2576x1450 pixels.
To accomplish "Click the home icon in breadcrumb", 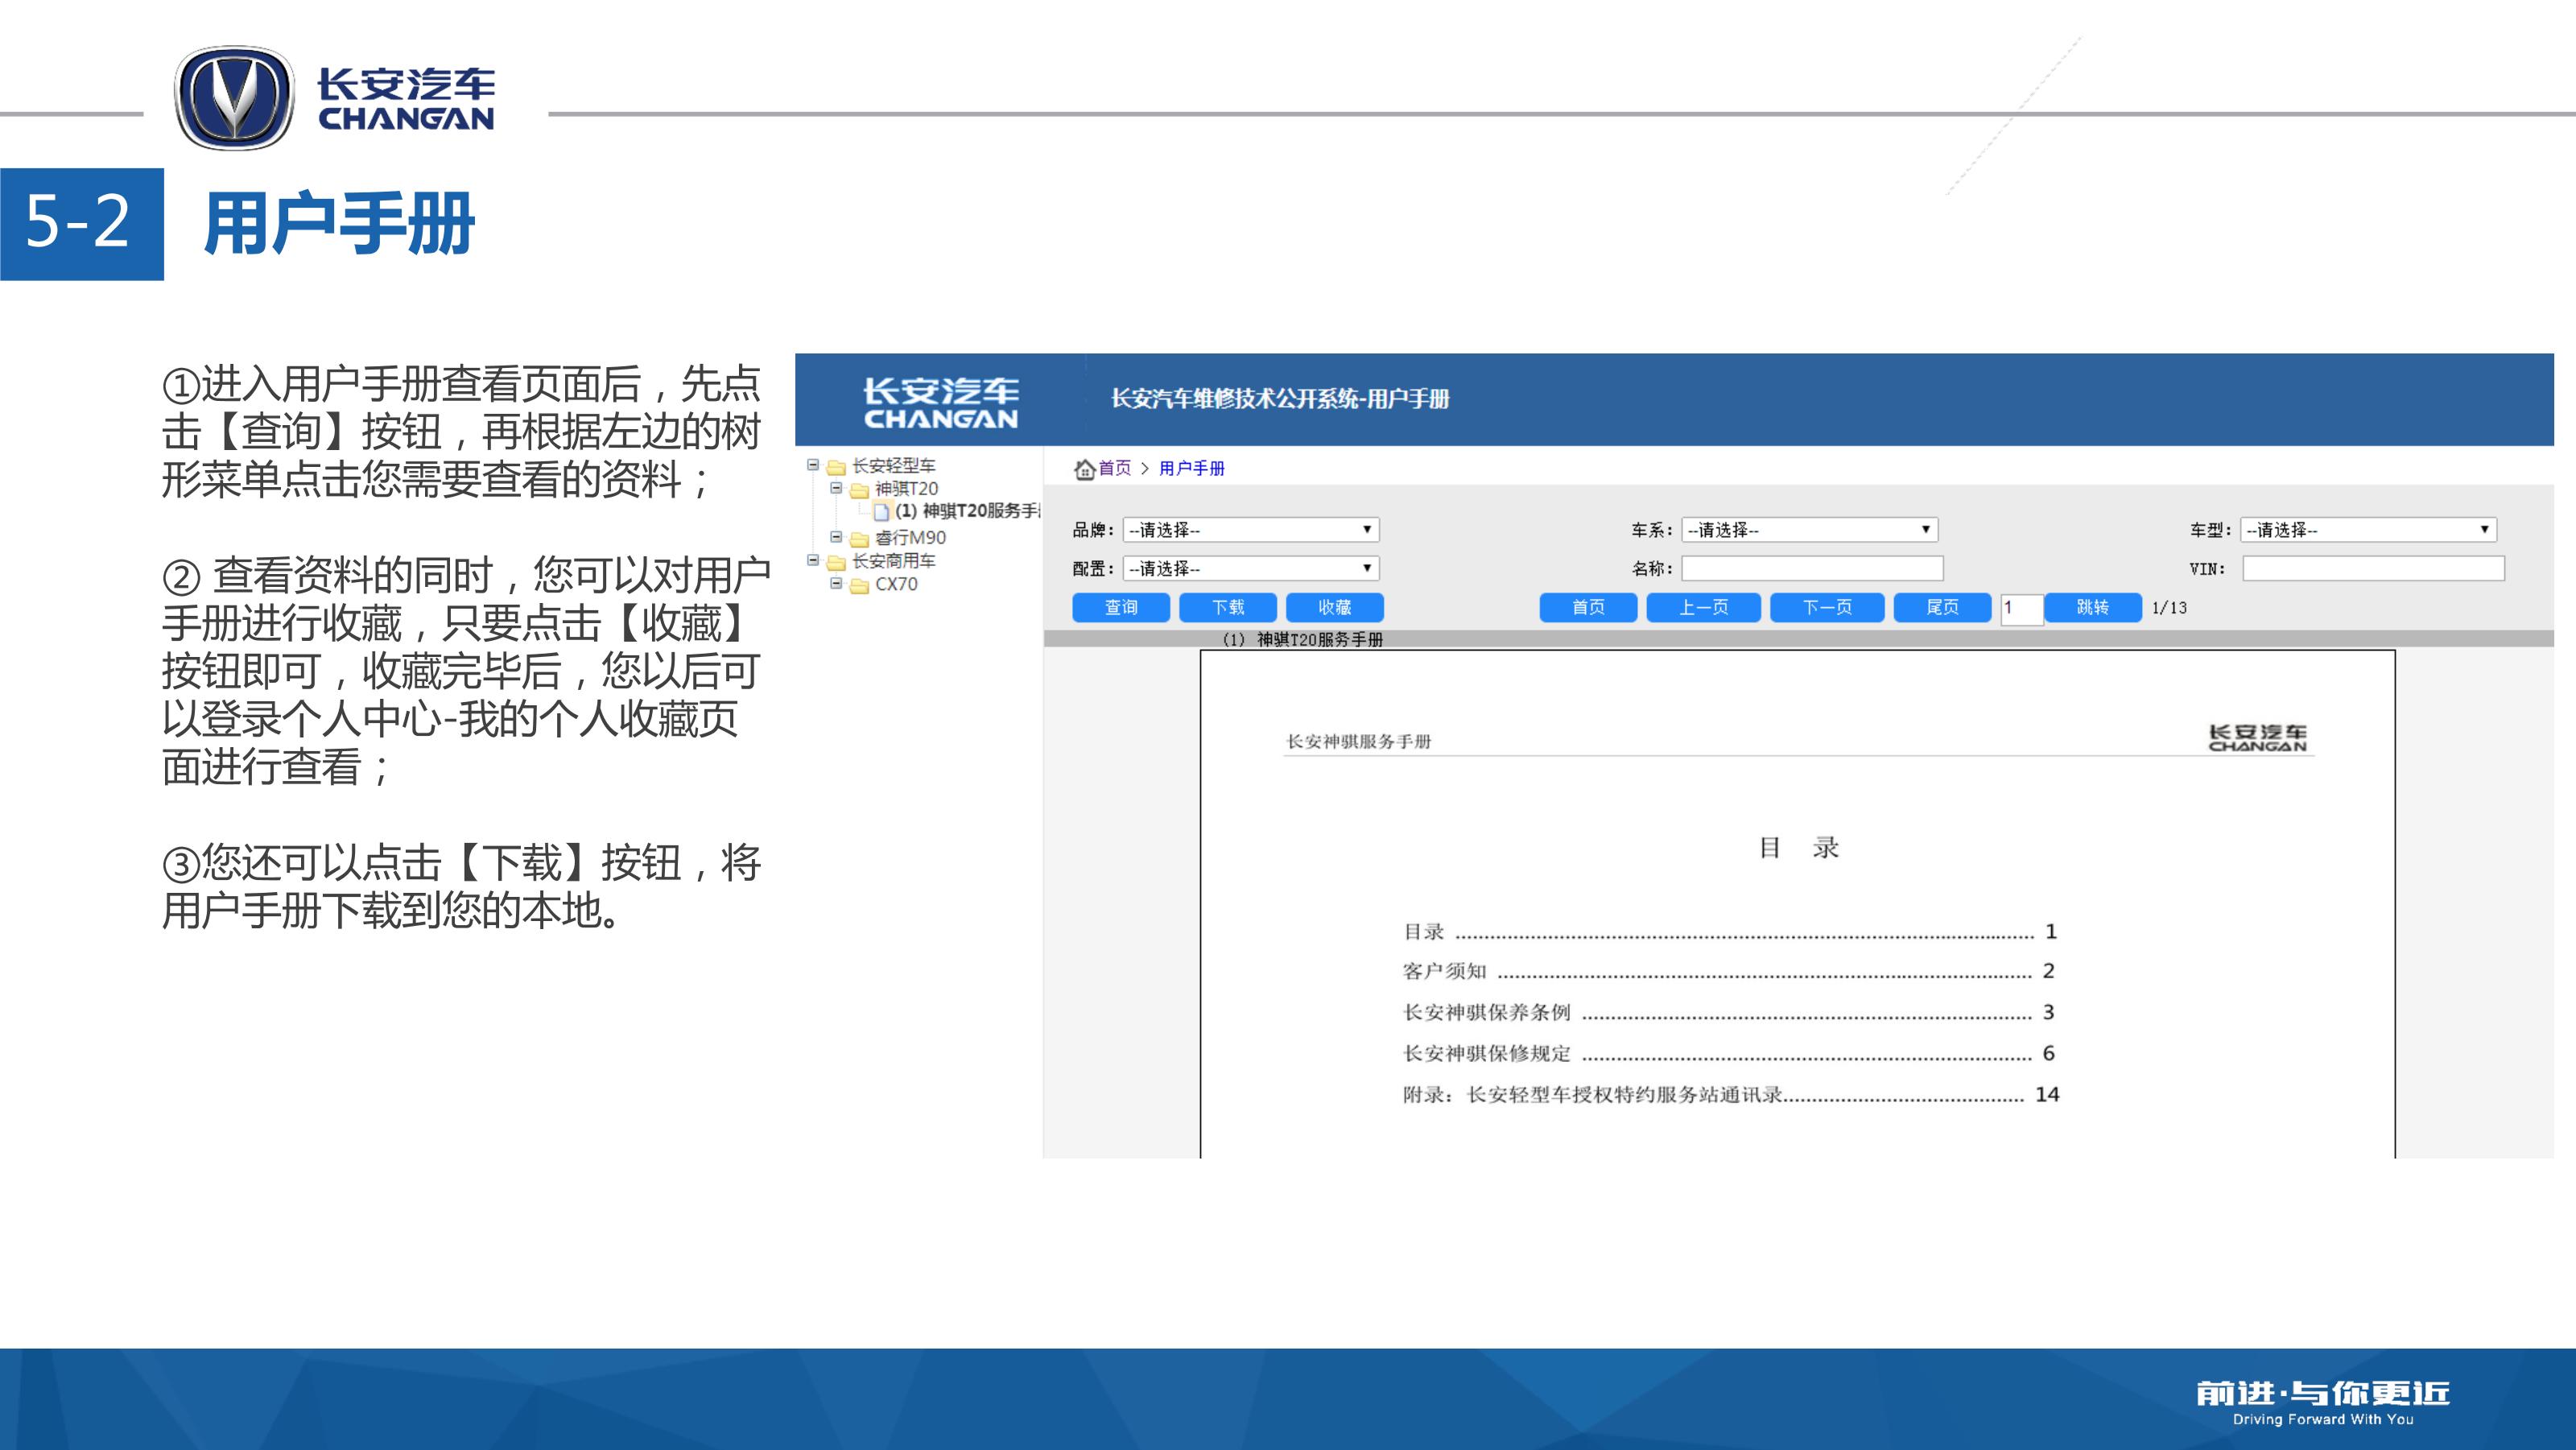I will (x=1084, y=469).
